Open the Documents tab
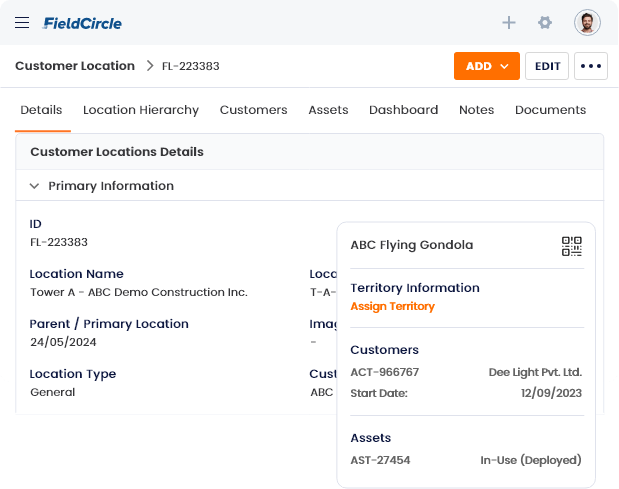Screen dimensions: 619x489 point(550,110)
